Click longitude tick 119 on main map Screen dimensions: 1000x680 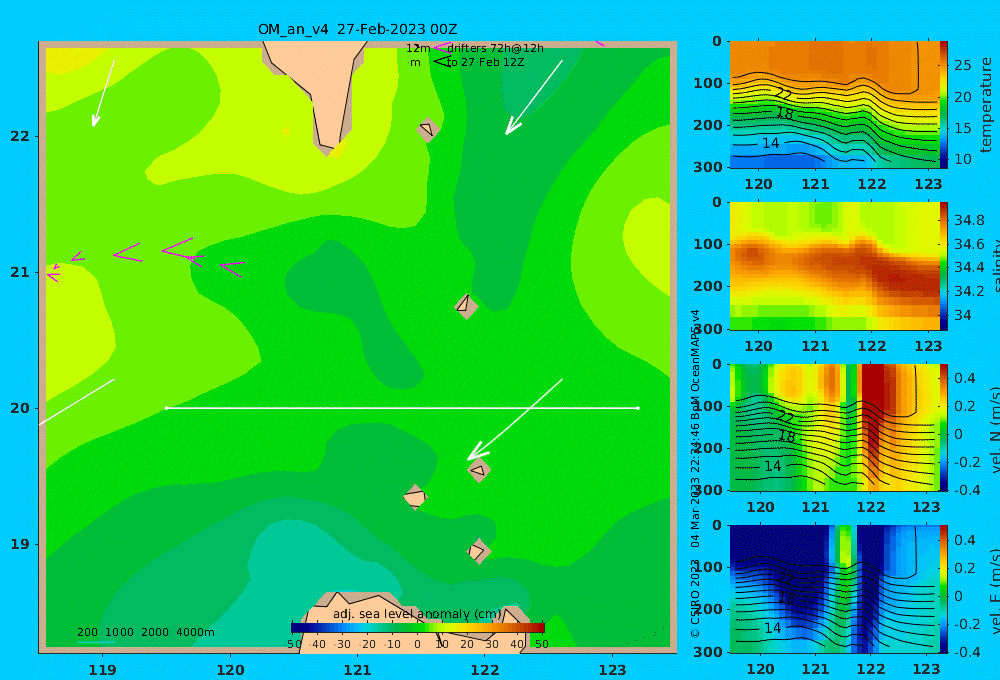102,670
